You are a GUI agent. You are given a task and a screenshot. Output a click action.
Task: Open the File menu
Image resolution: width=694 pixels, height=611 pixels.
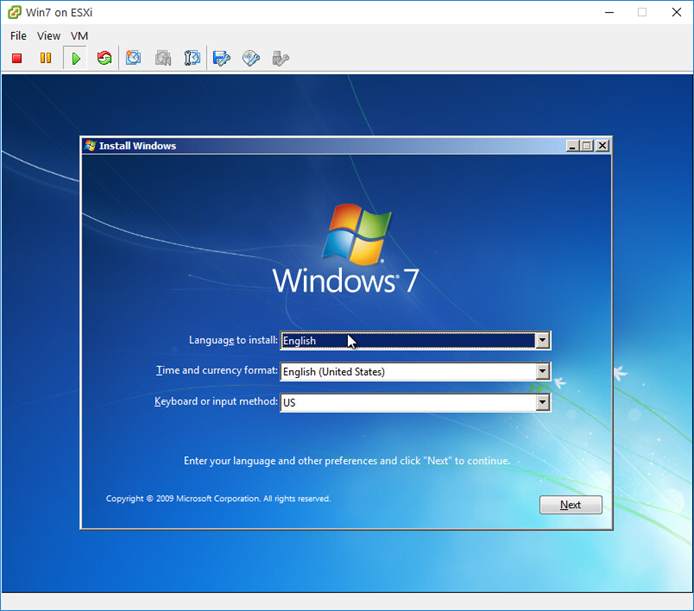(18, 36)
